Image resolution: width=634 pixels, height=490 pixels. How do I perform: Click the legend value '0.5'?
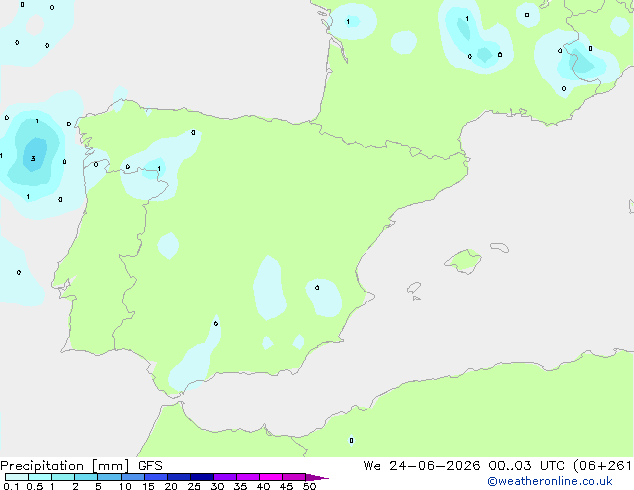(35, 486)
